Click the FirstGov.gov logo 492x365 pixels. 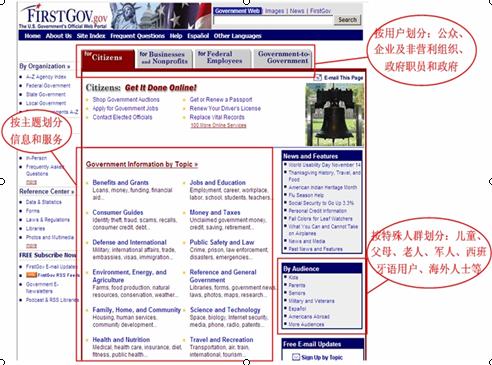[x=64, y=16]
